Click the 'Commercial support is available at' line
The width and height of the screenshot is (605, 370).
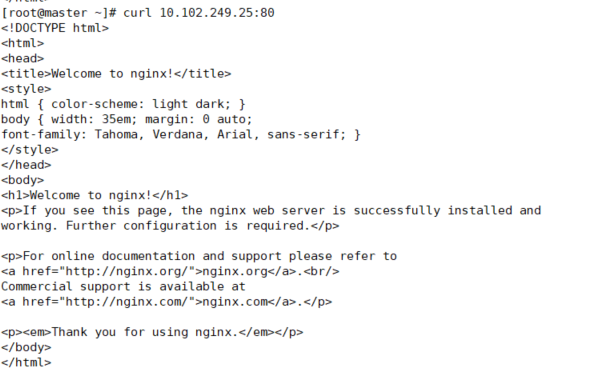pos(123,286)
